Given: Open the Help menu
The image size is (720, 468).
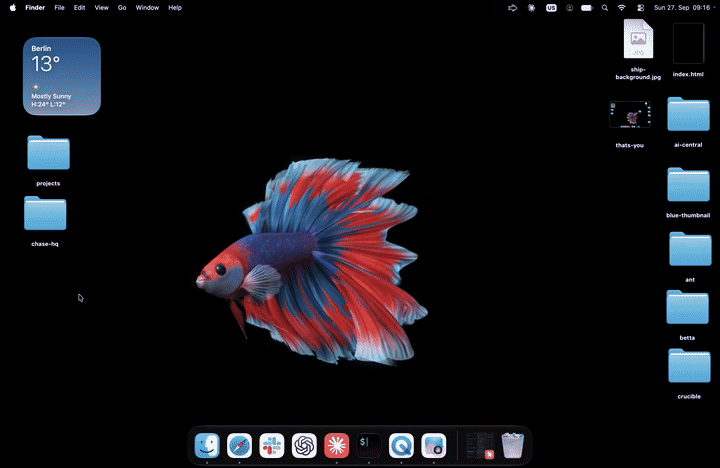Looking at the screenshot, I should click(175, 7).
